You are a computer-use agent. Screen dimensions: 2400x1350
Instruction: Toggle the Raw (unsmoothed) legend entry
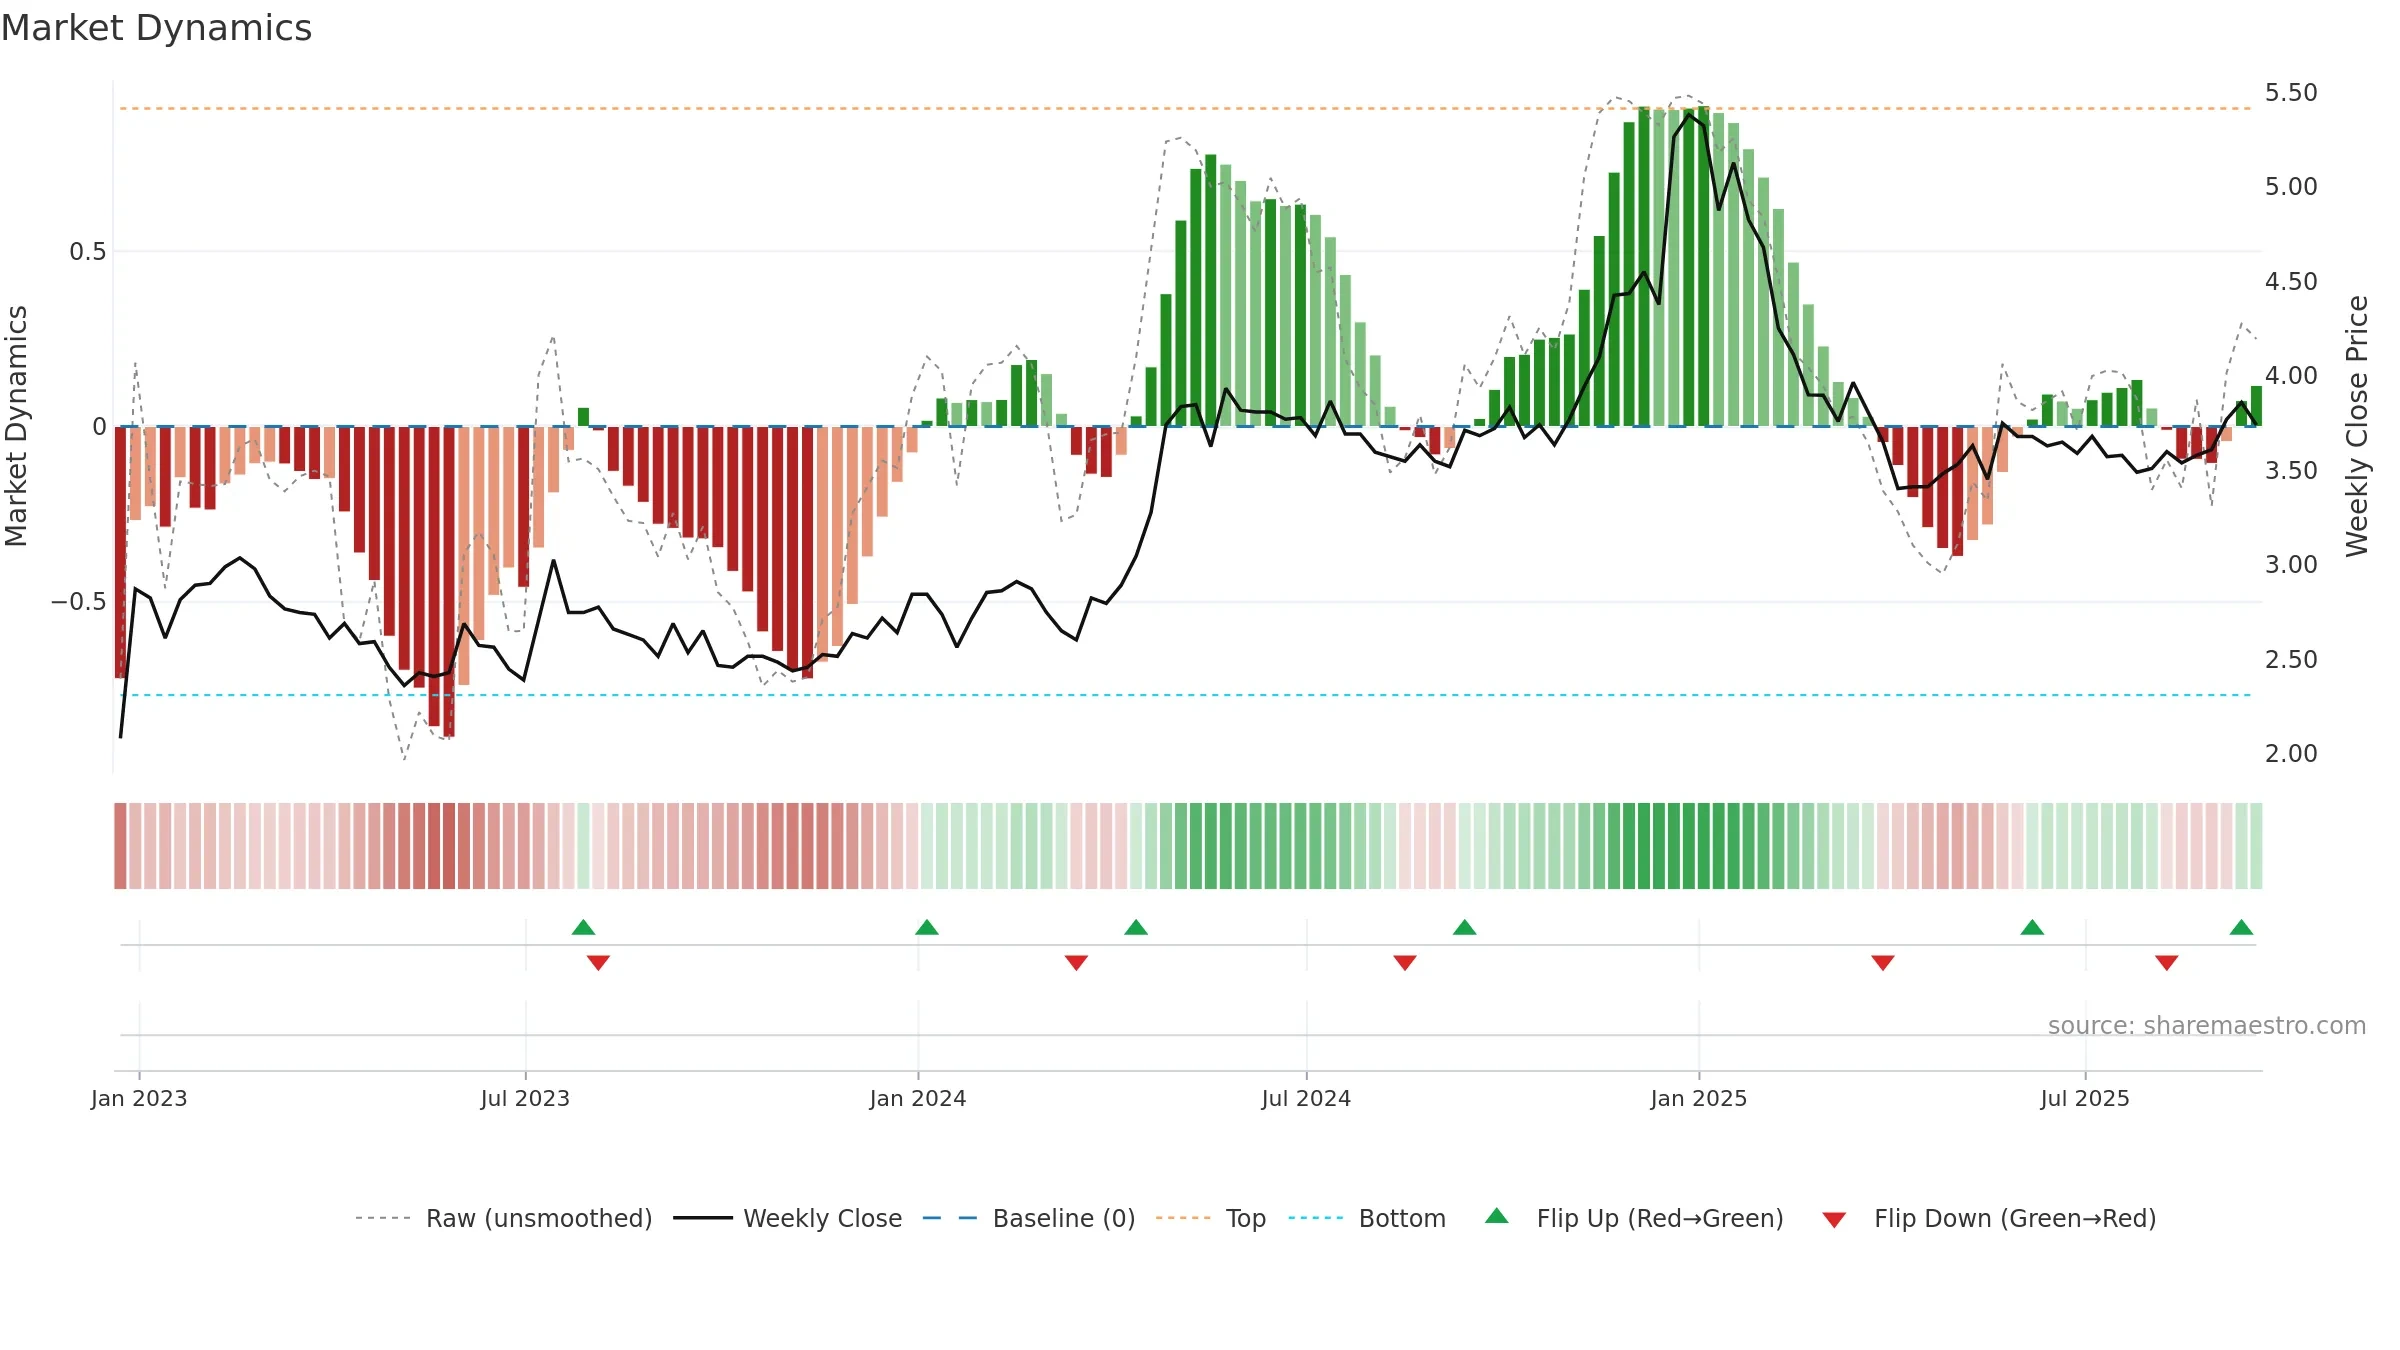click(x=503, y=1218)
